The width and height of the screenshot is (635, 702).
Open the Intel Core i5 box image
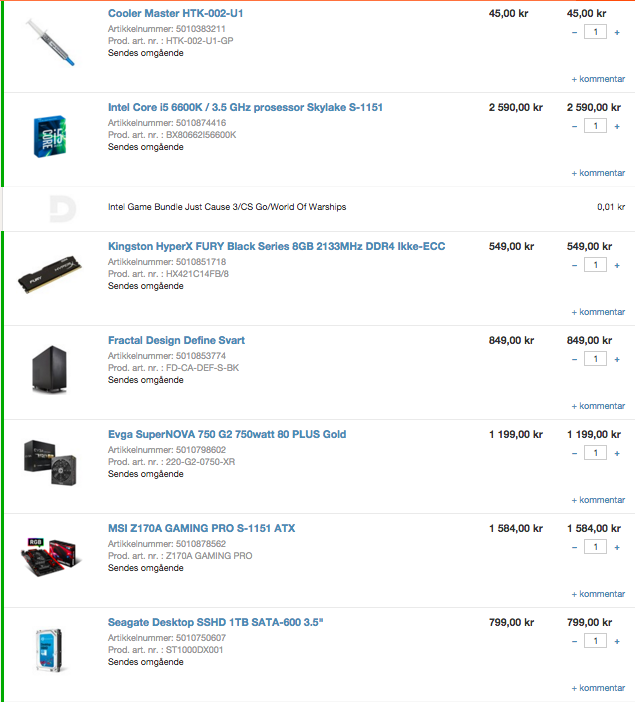50,137
